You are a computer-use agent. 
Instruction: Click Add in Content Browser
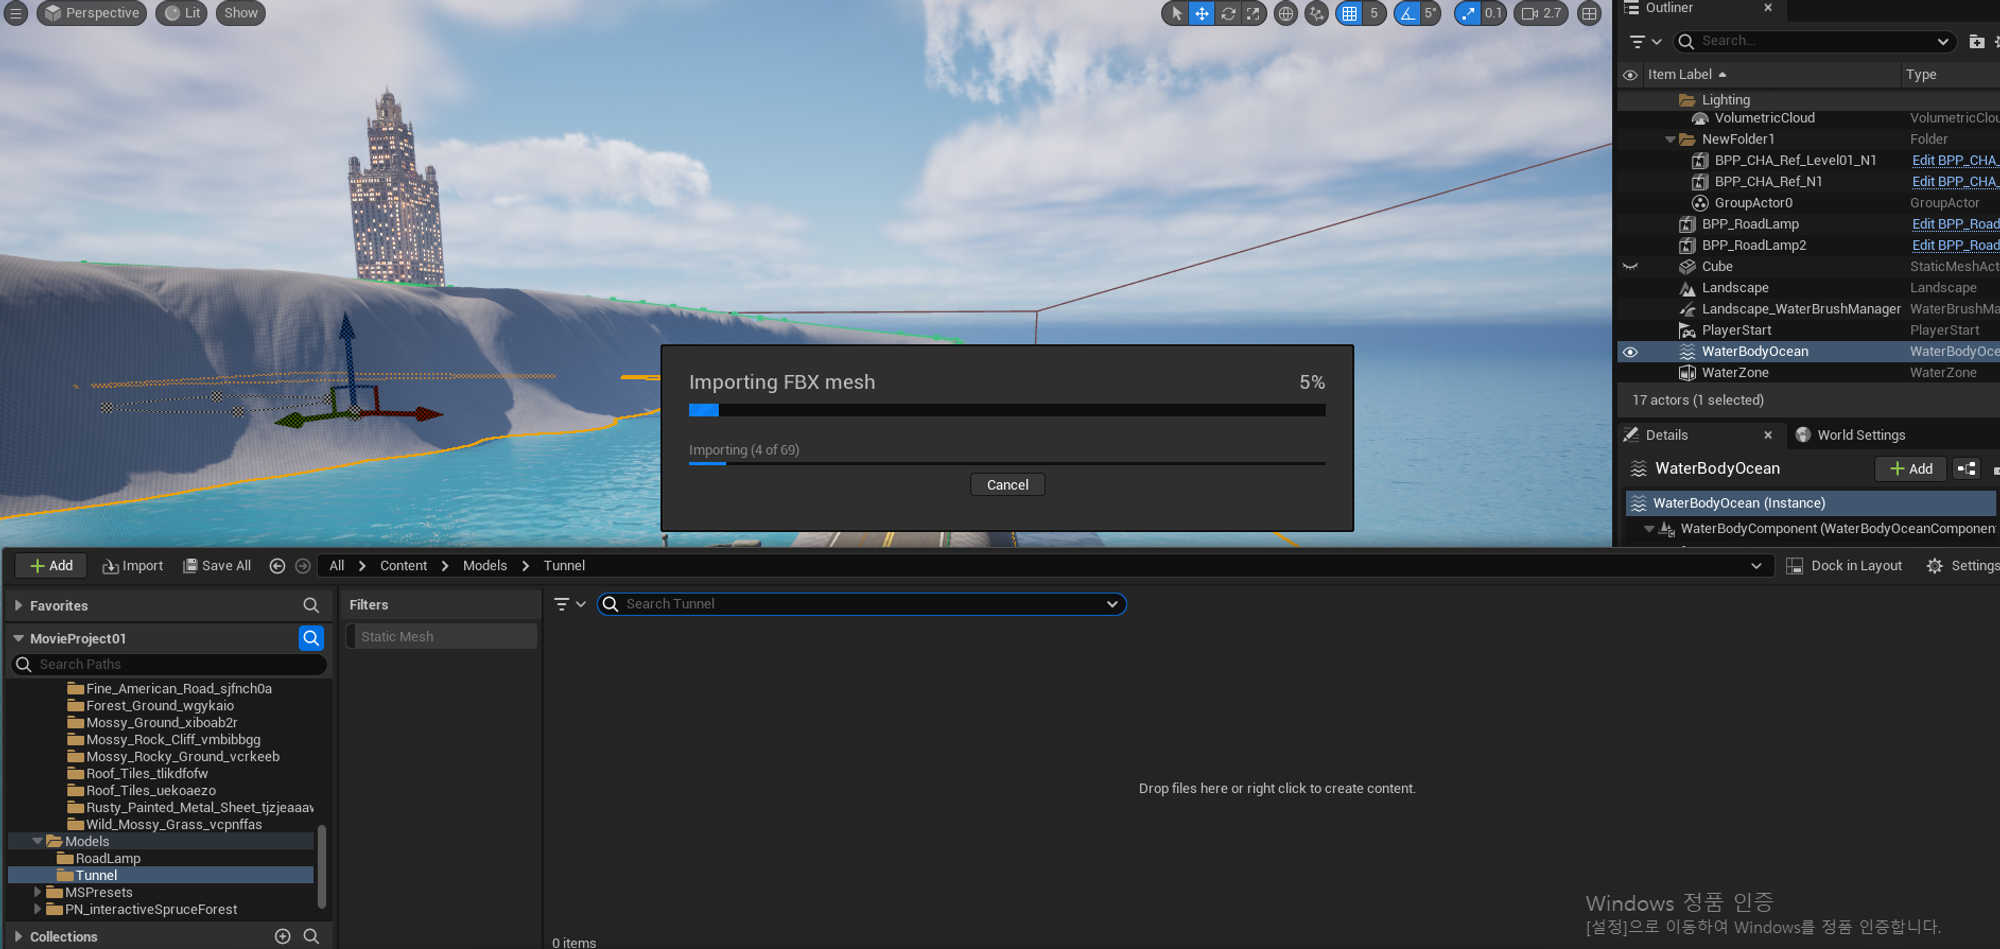(51, 566)
